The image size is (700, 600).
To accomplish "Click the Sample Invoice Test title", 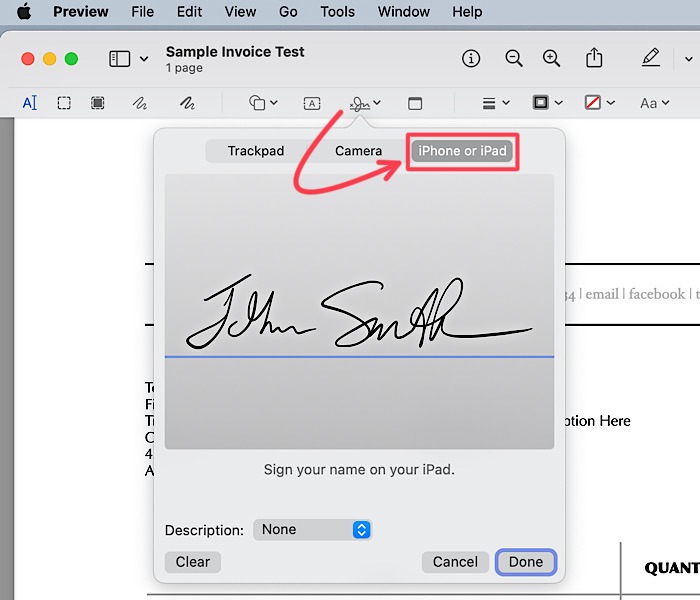I will coord(235,52).
